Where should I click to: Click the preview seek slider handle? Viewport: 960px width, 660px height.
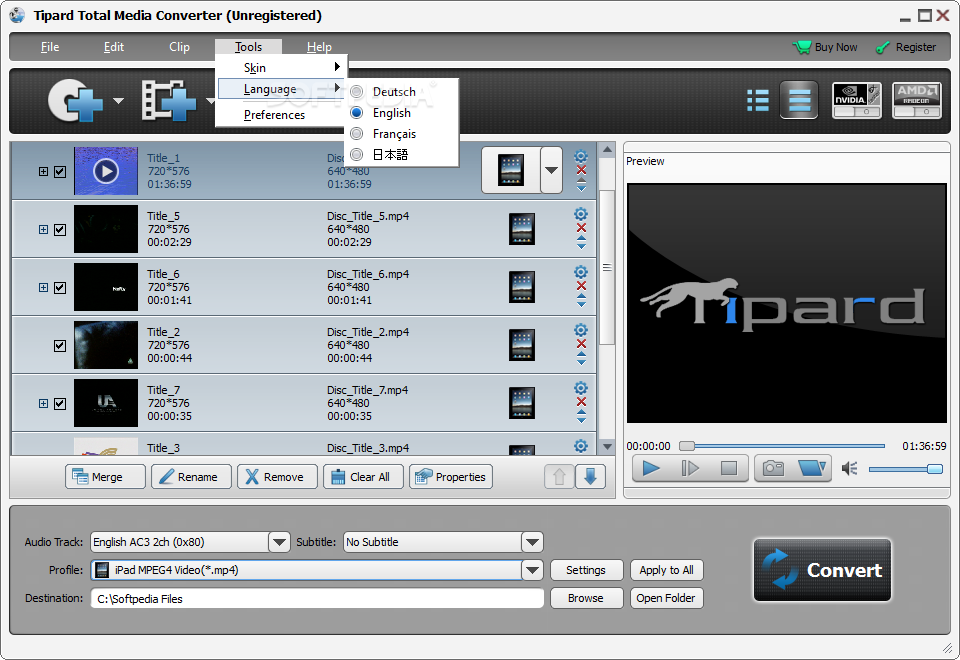click(687, 446)
